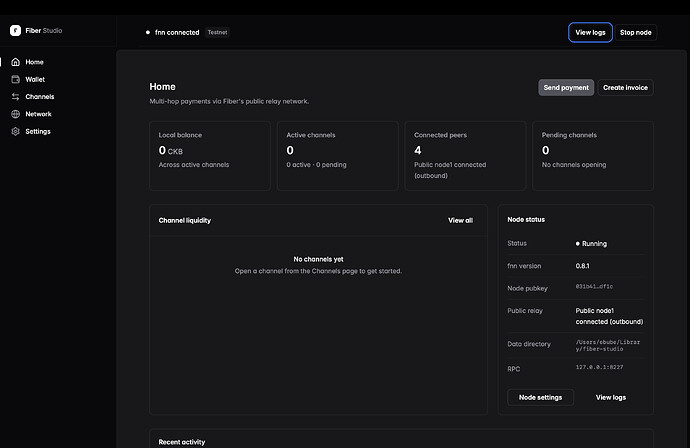
Task: Click the "Multi-hop payments" subtitle text
Action: tap(229, 101)
